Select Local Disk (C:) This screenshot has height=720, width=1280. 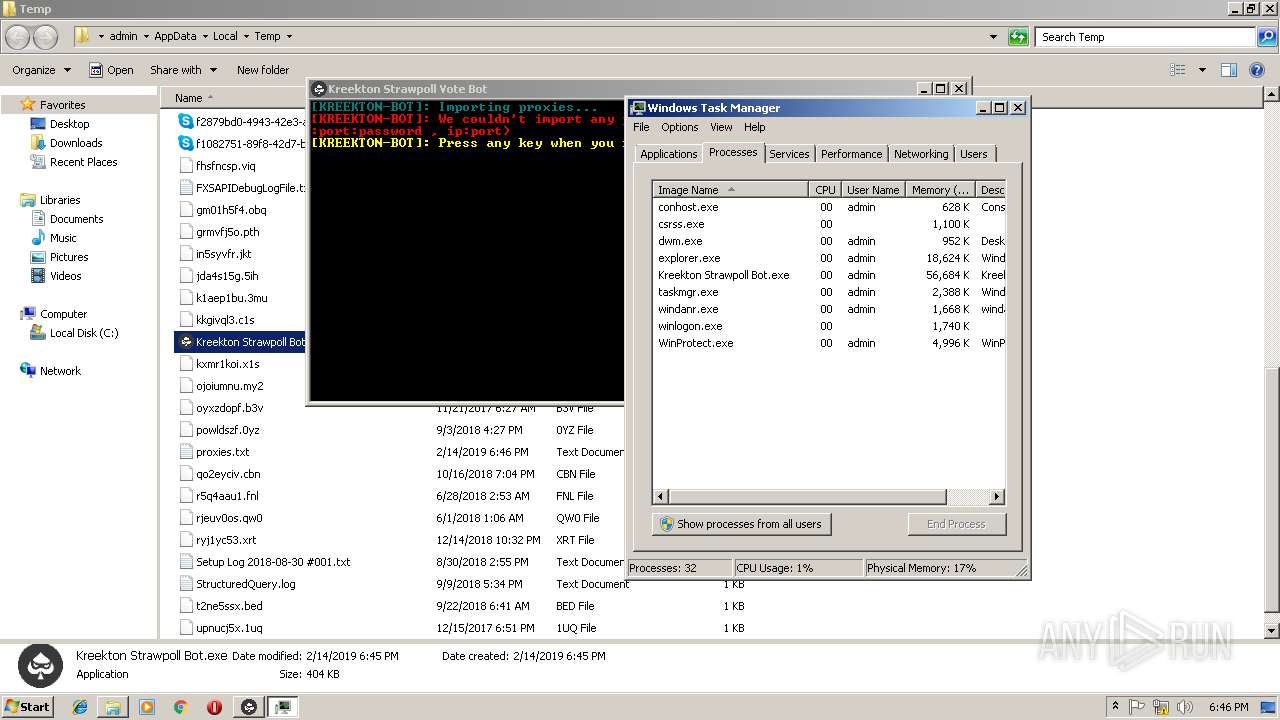pyautogui.click(x=83, y=333)
